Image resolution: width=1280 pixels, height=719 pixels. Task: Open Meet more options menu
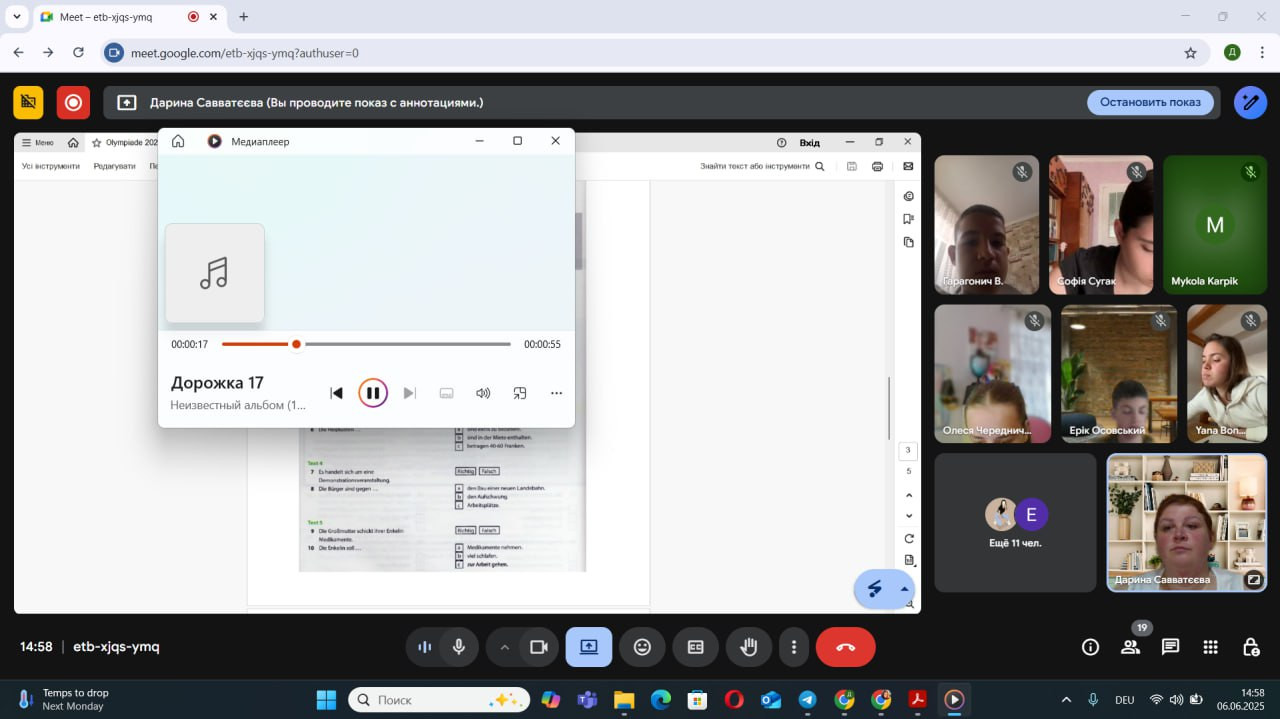pyautogui.click(x=794, y=647)
